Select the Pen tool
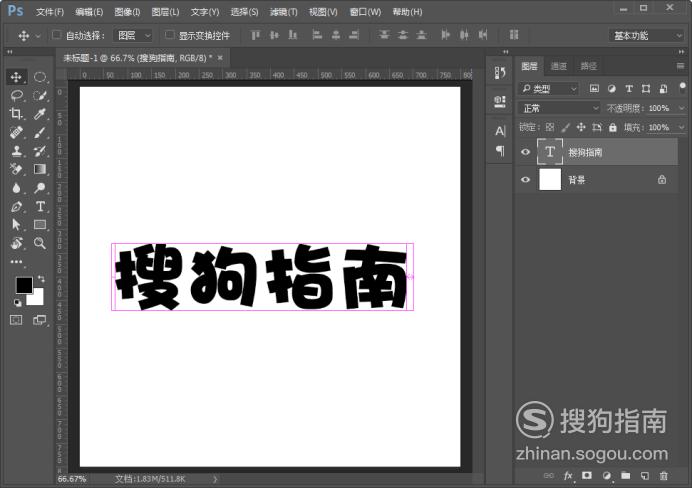692x488 pixels. (x=16, y=206)
